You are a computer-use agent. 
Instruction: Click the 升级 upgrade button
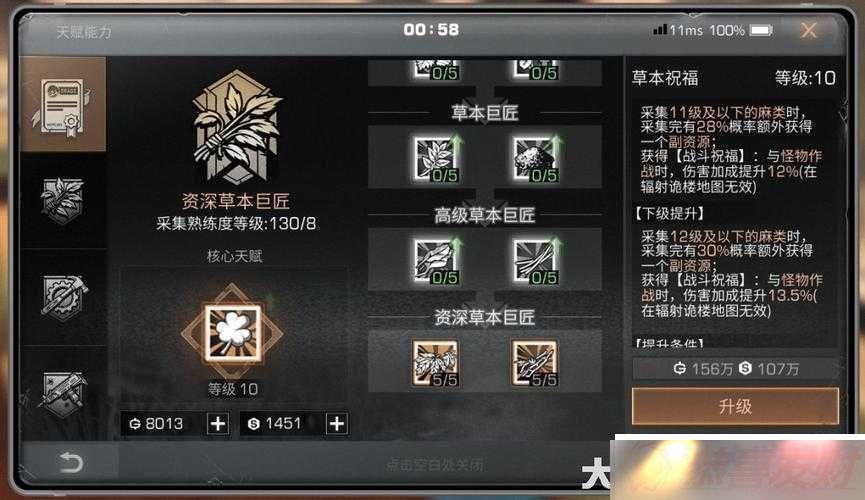(735, 407)
